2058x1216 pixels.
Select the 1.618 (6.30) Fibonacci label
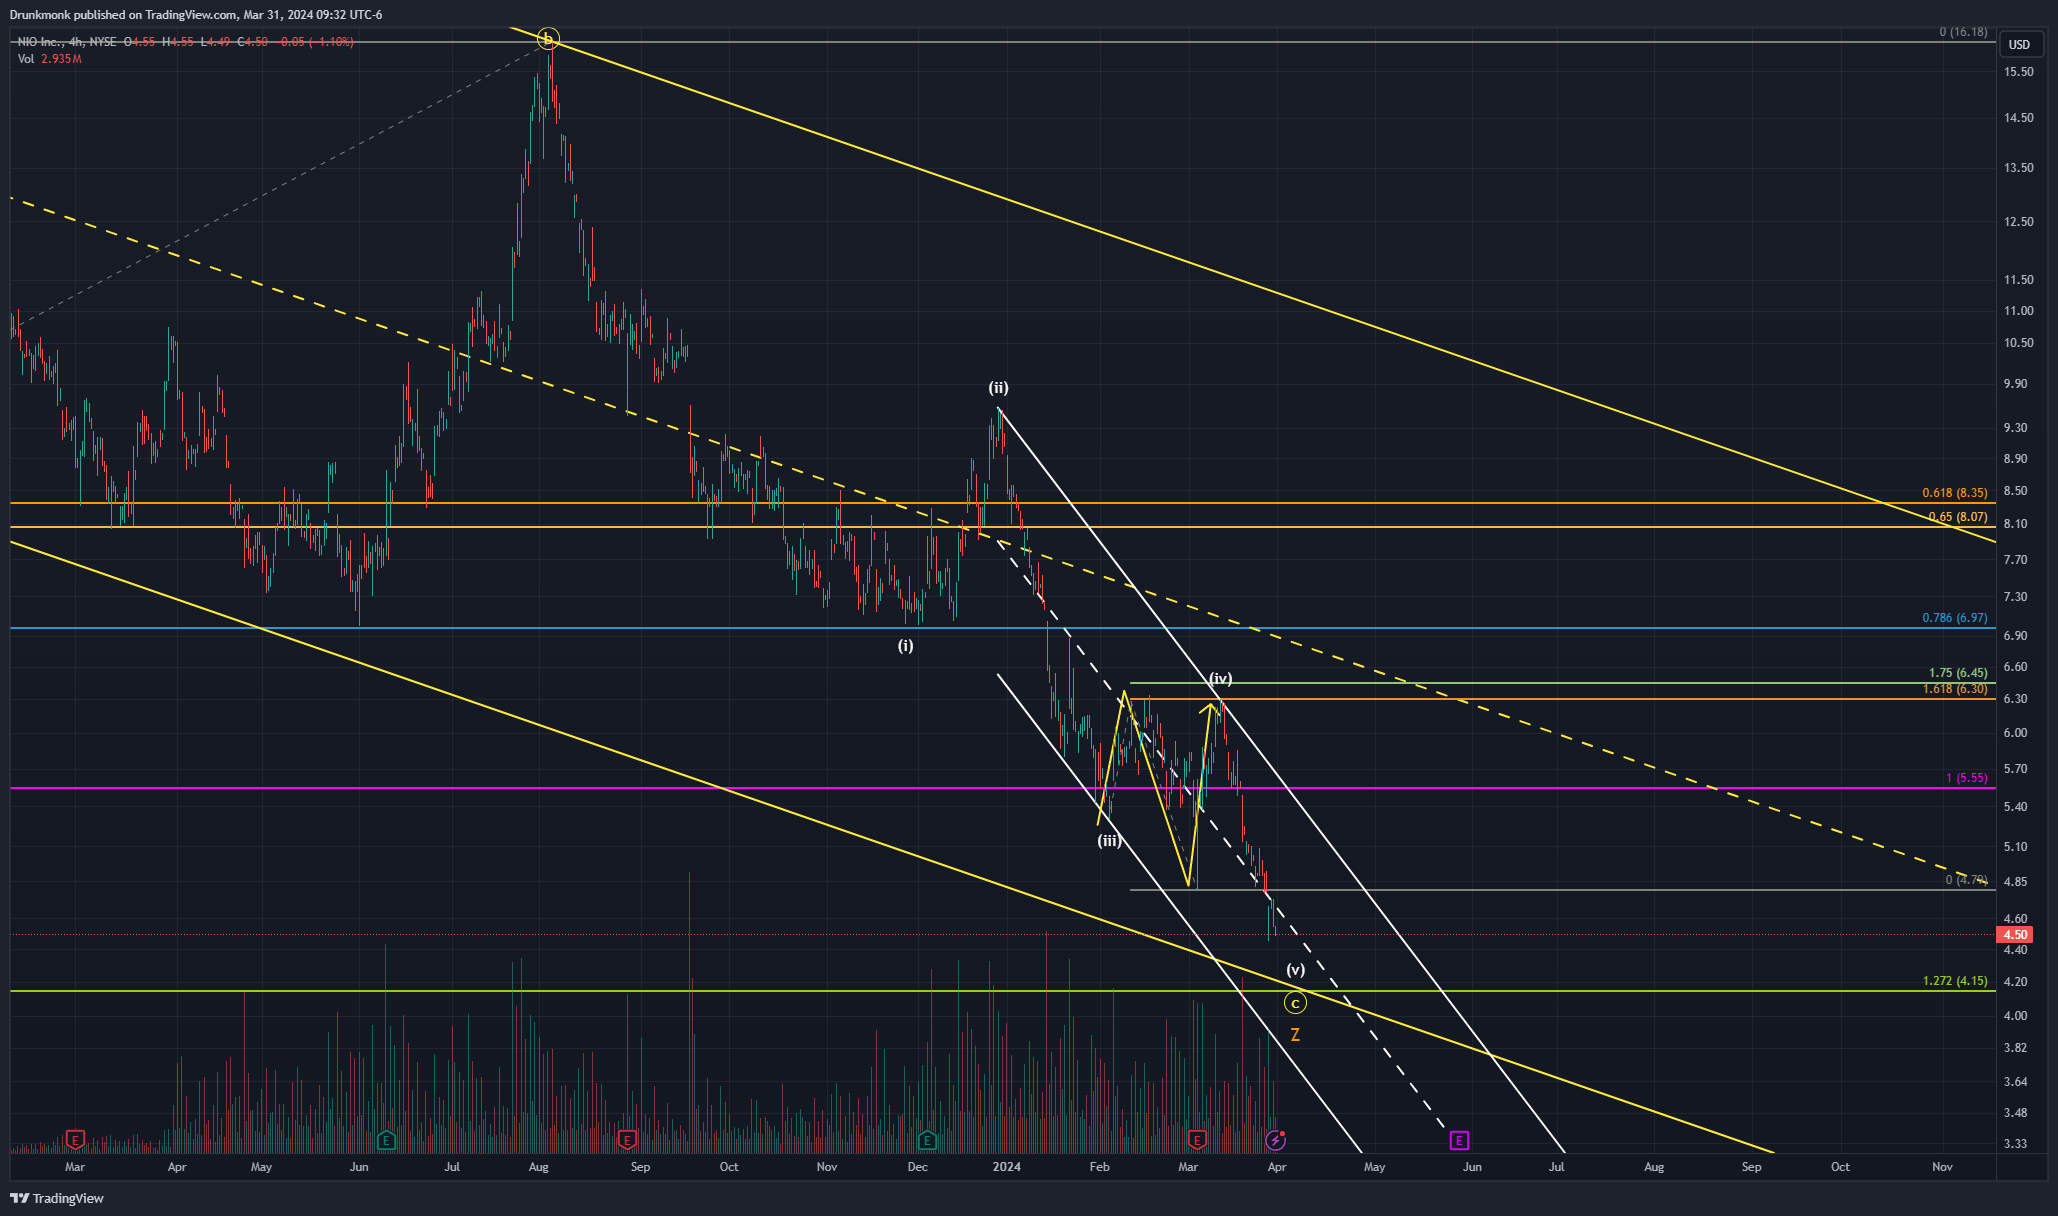coord(1954,689)
